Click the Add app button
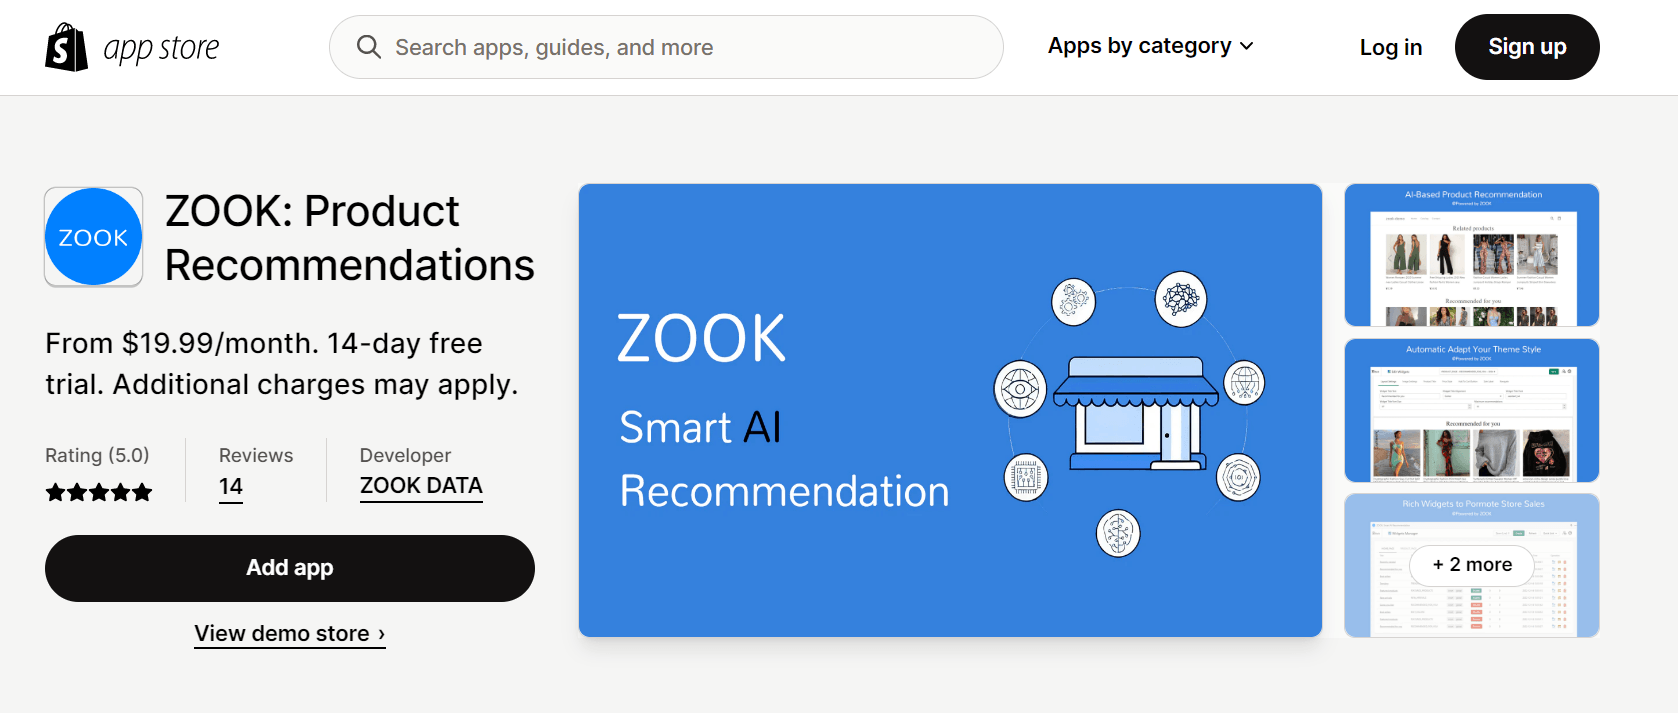Image resolution: width=1678 pixels, height=713 pixels. click(289, 567)
